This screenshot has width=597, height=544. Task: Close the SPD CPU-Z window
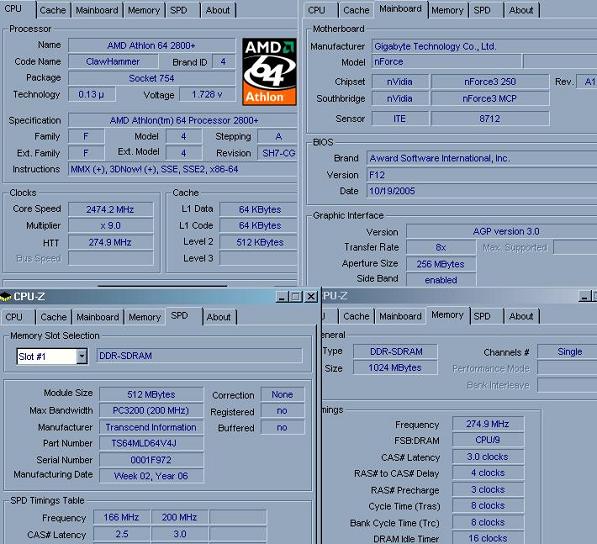tap(311, 297)
